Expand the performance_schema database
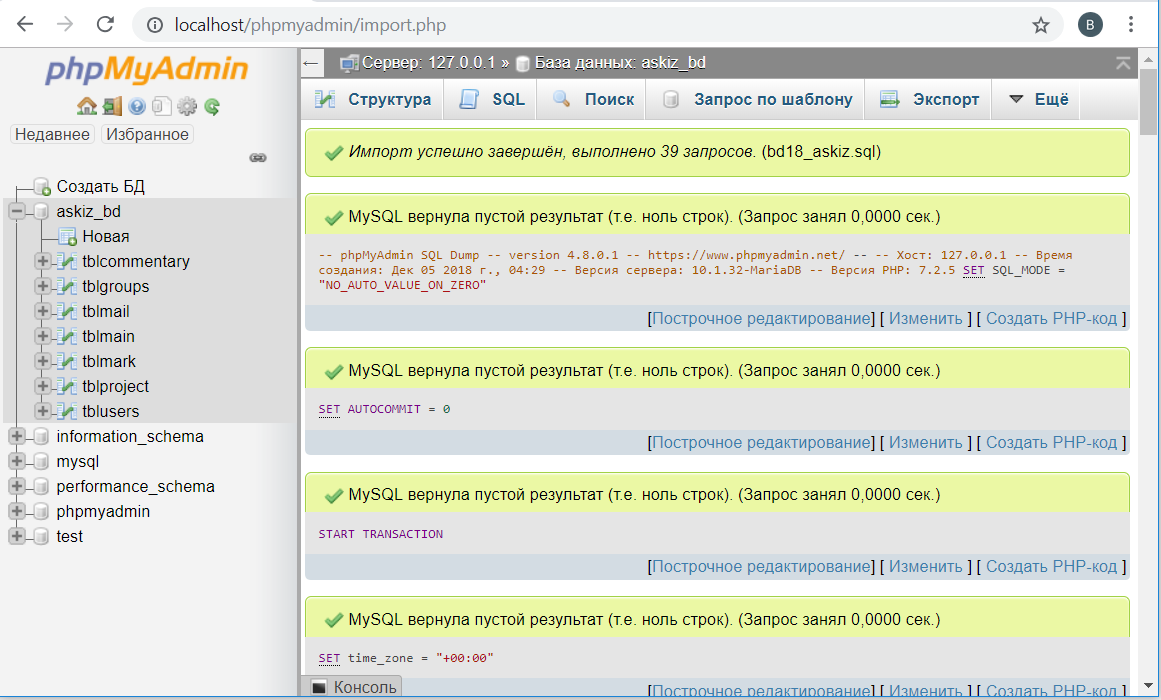 pos(16,486)
